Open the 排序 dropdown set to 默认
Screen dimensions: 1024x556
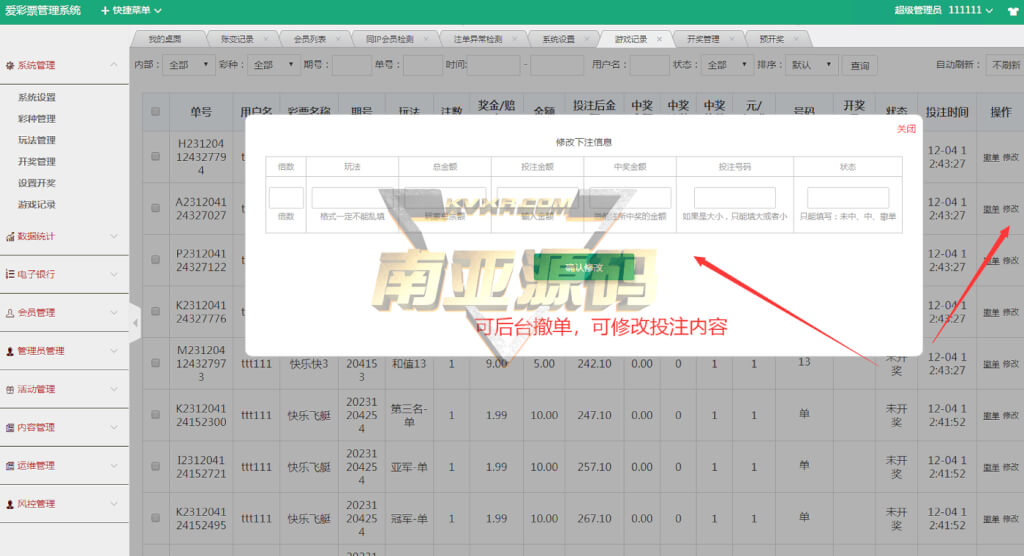(x=812, y=65)
